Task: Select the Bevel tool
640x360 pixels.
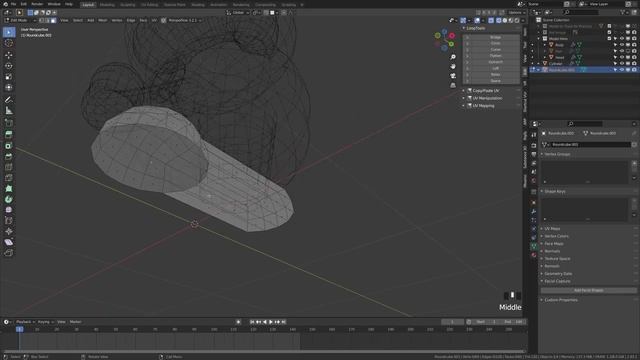Action: point(9,156)
